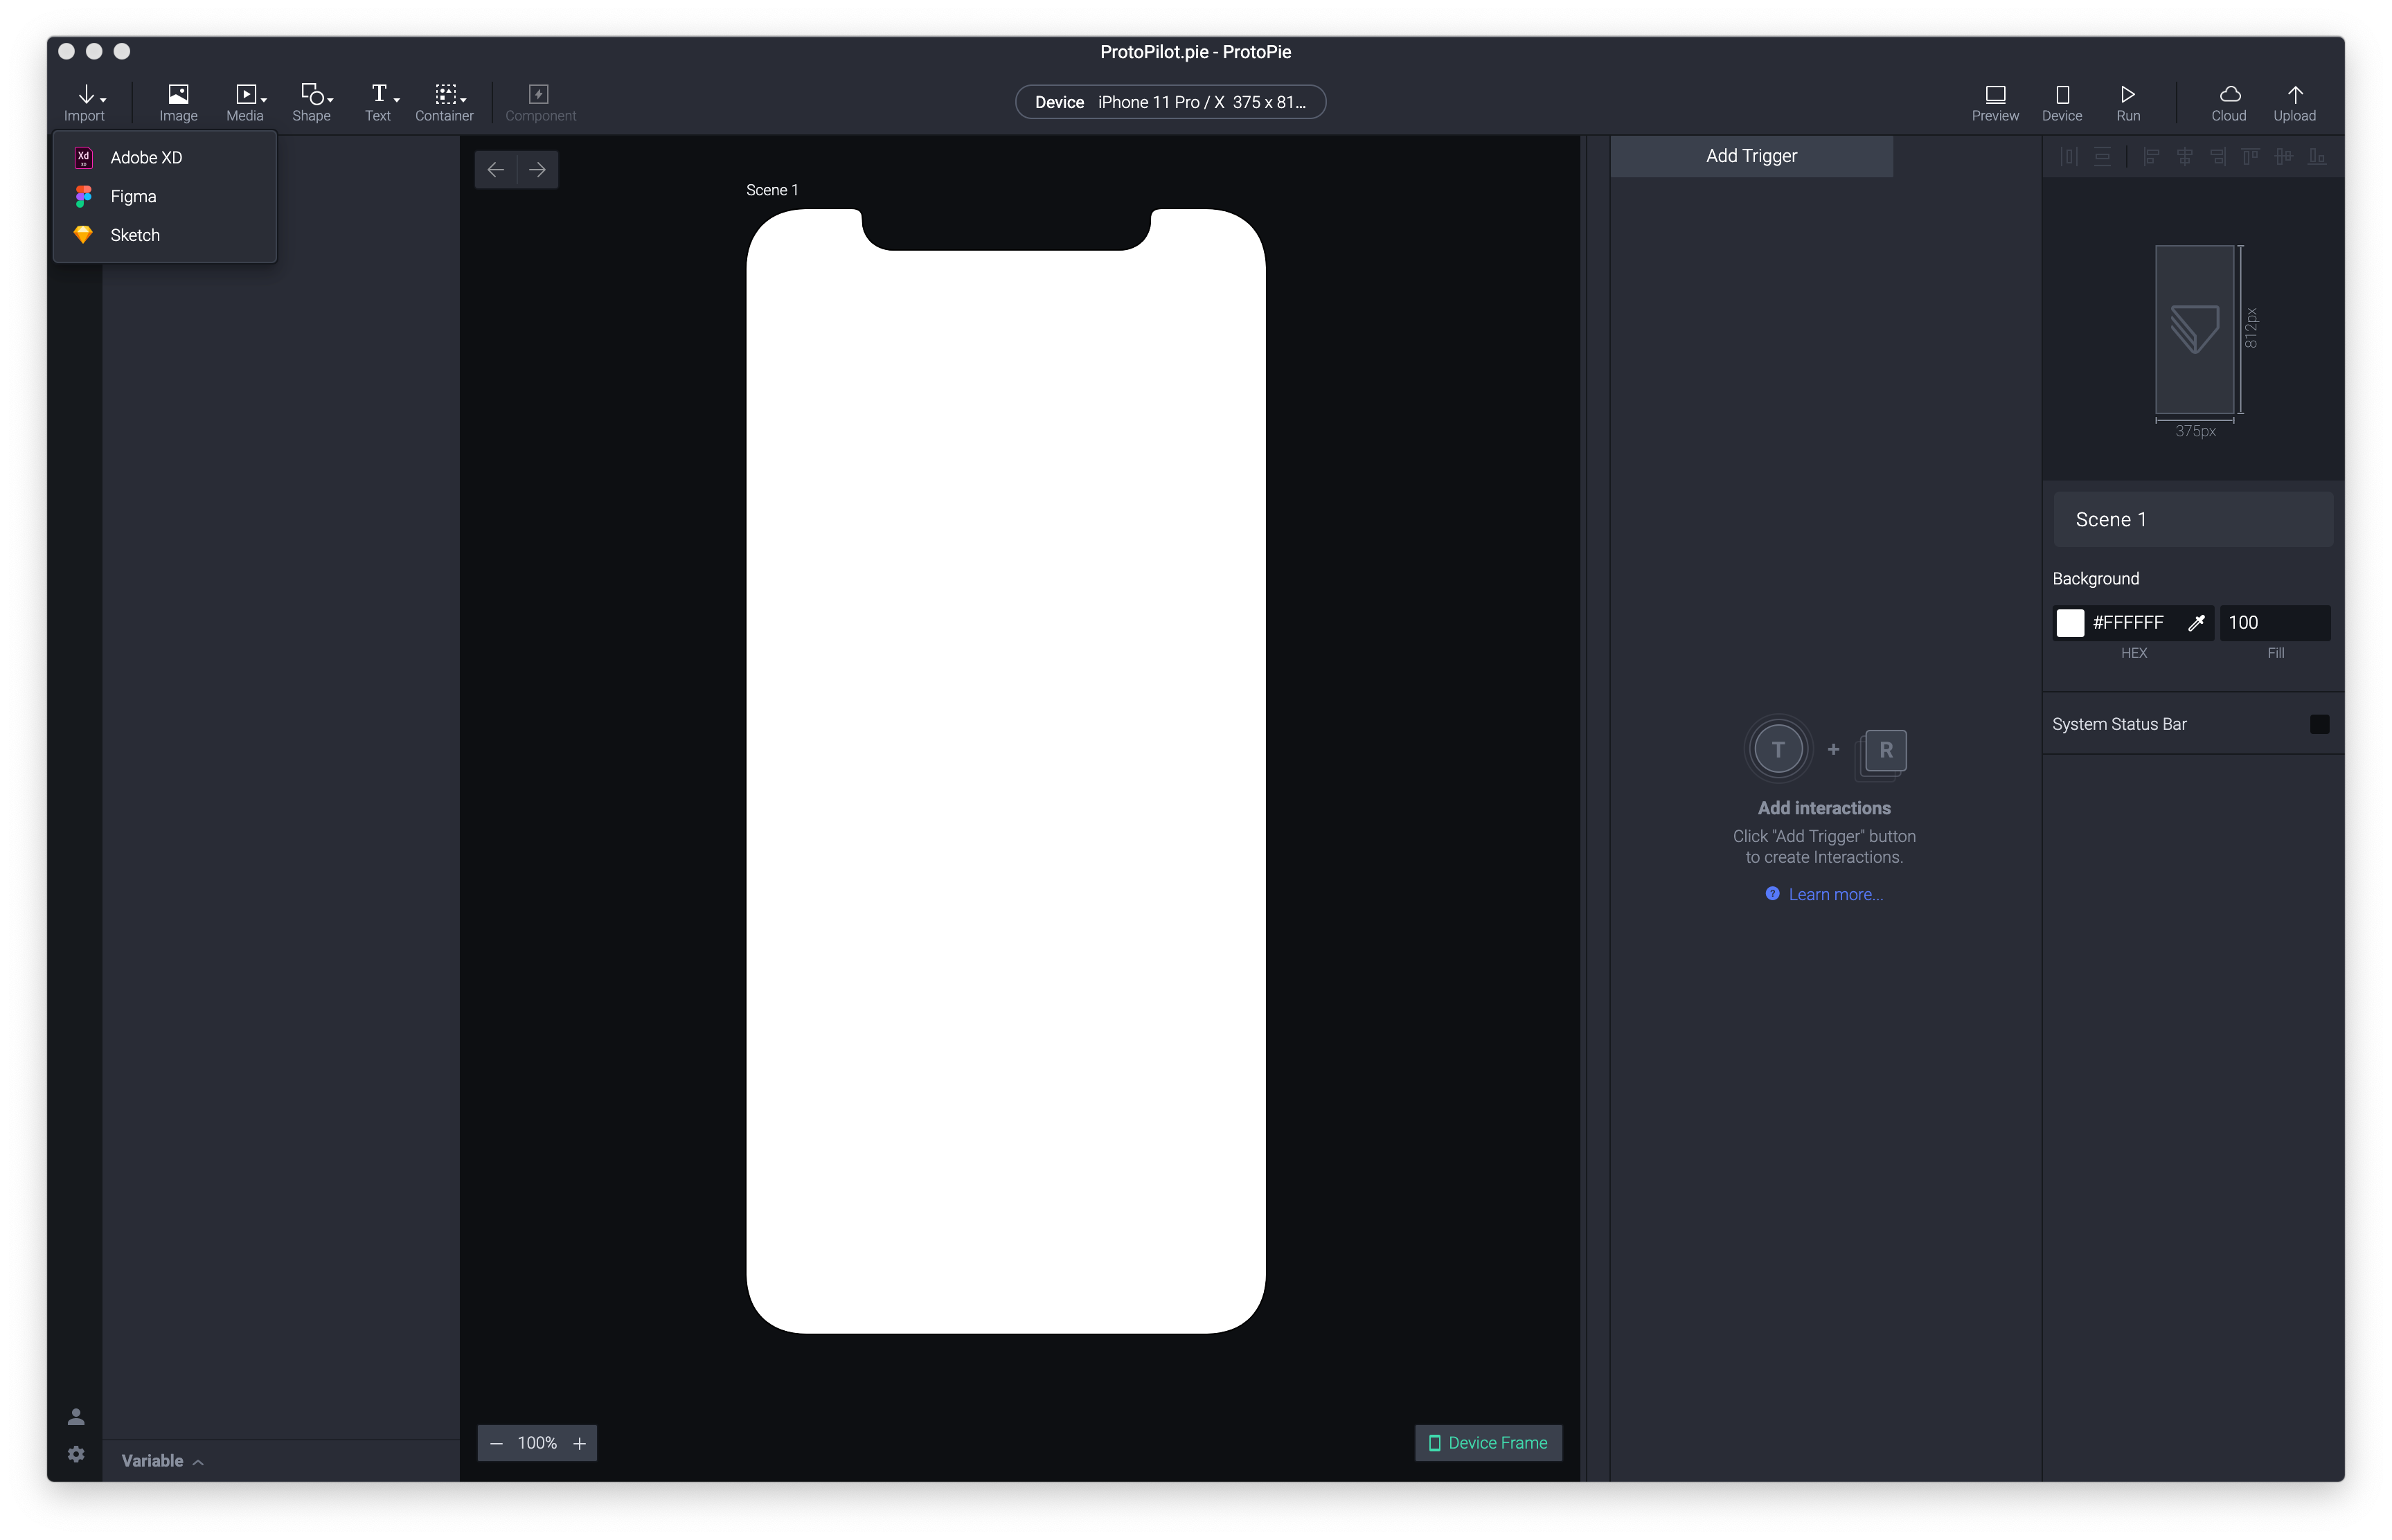The width and height of the screenshot is (2392, 1540).
Task: Expand the Variable panel
Action: (x=162, y=1461)
